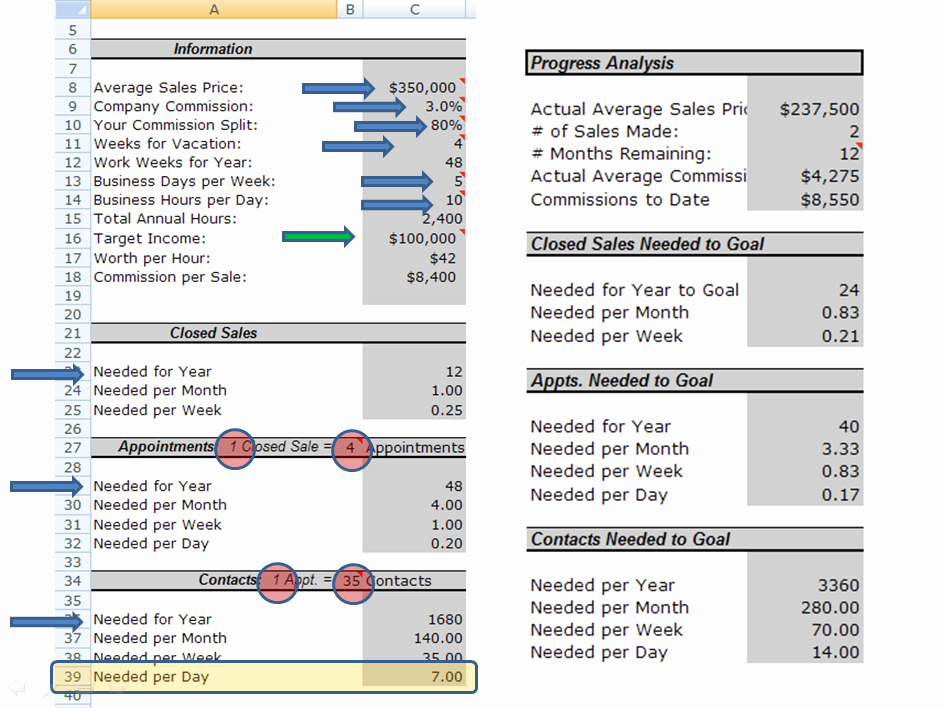Click the Your Commission Split label

point(175,125)
